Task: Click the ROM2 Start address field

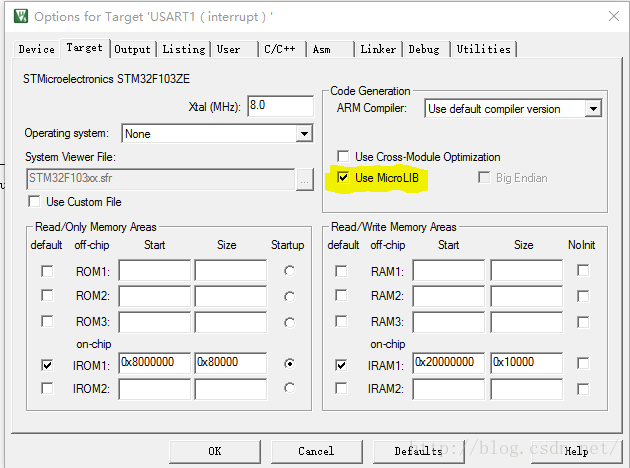Action: [154, 296]
